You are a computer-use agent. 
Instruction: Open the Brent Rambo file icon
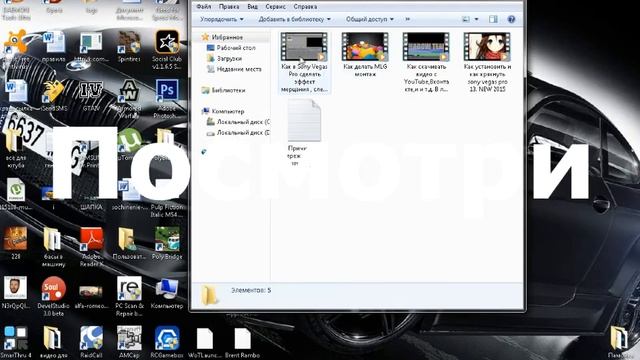tap(242, 343)
